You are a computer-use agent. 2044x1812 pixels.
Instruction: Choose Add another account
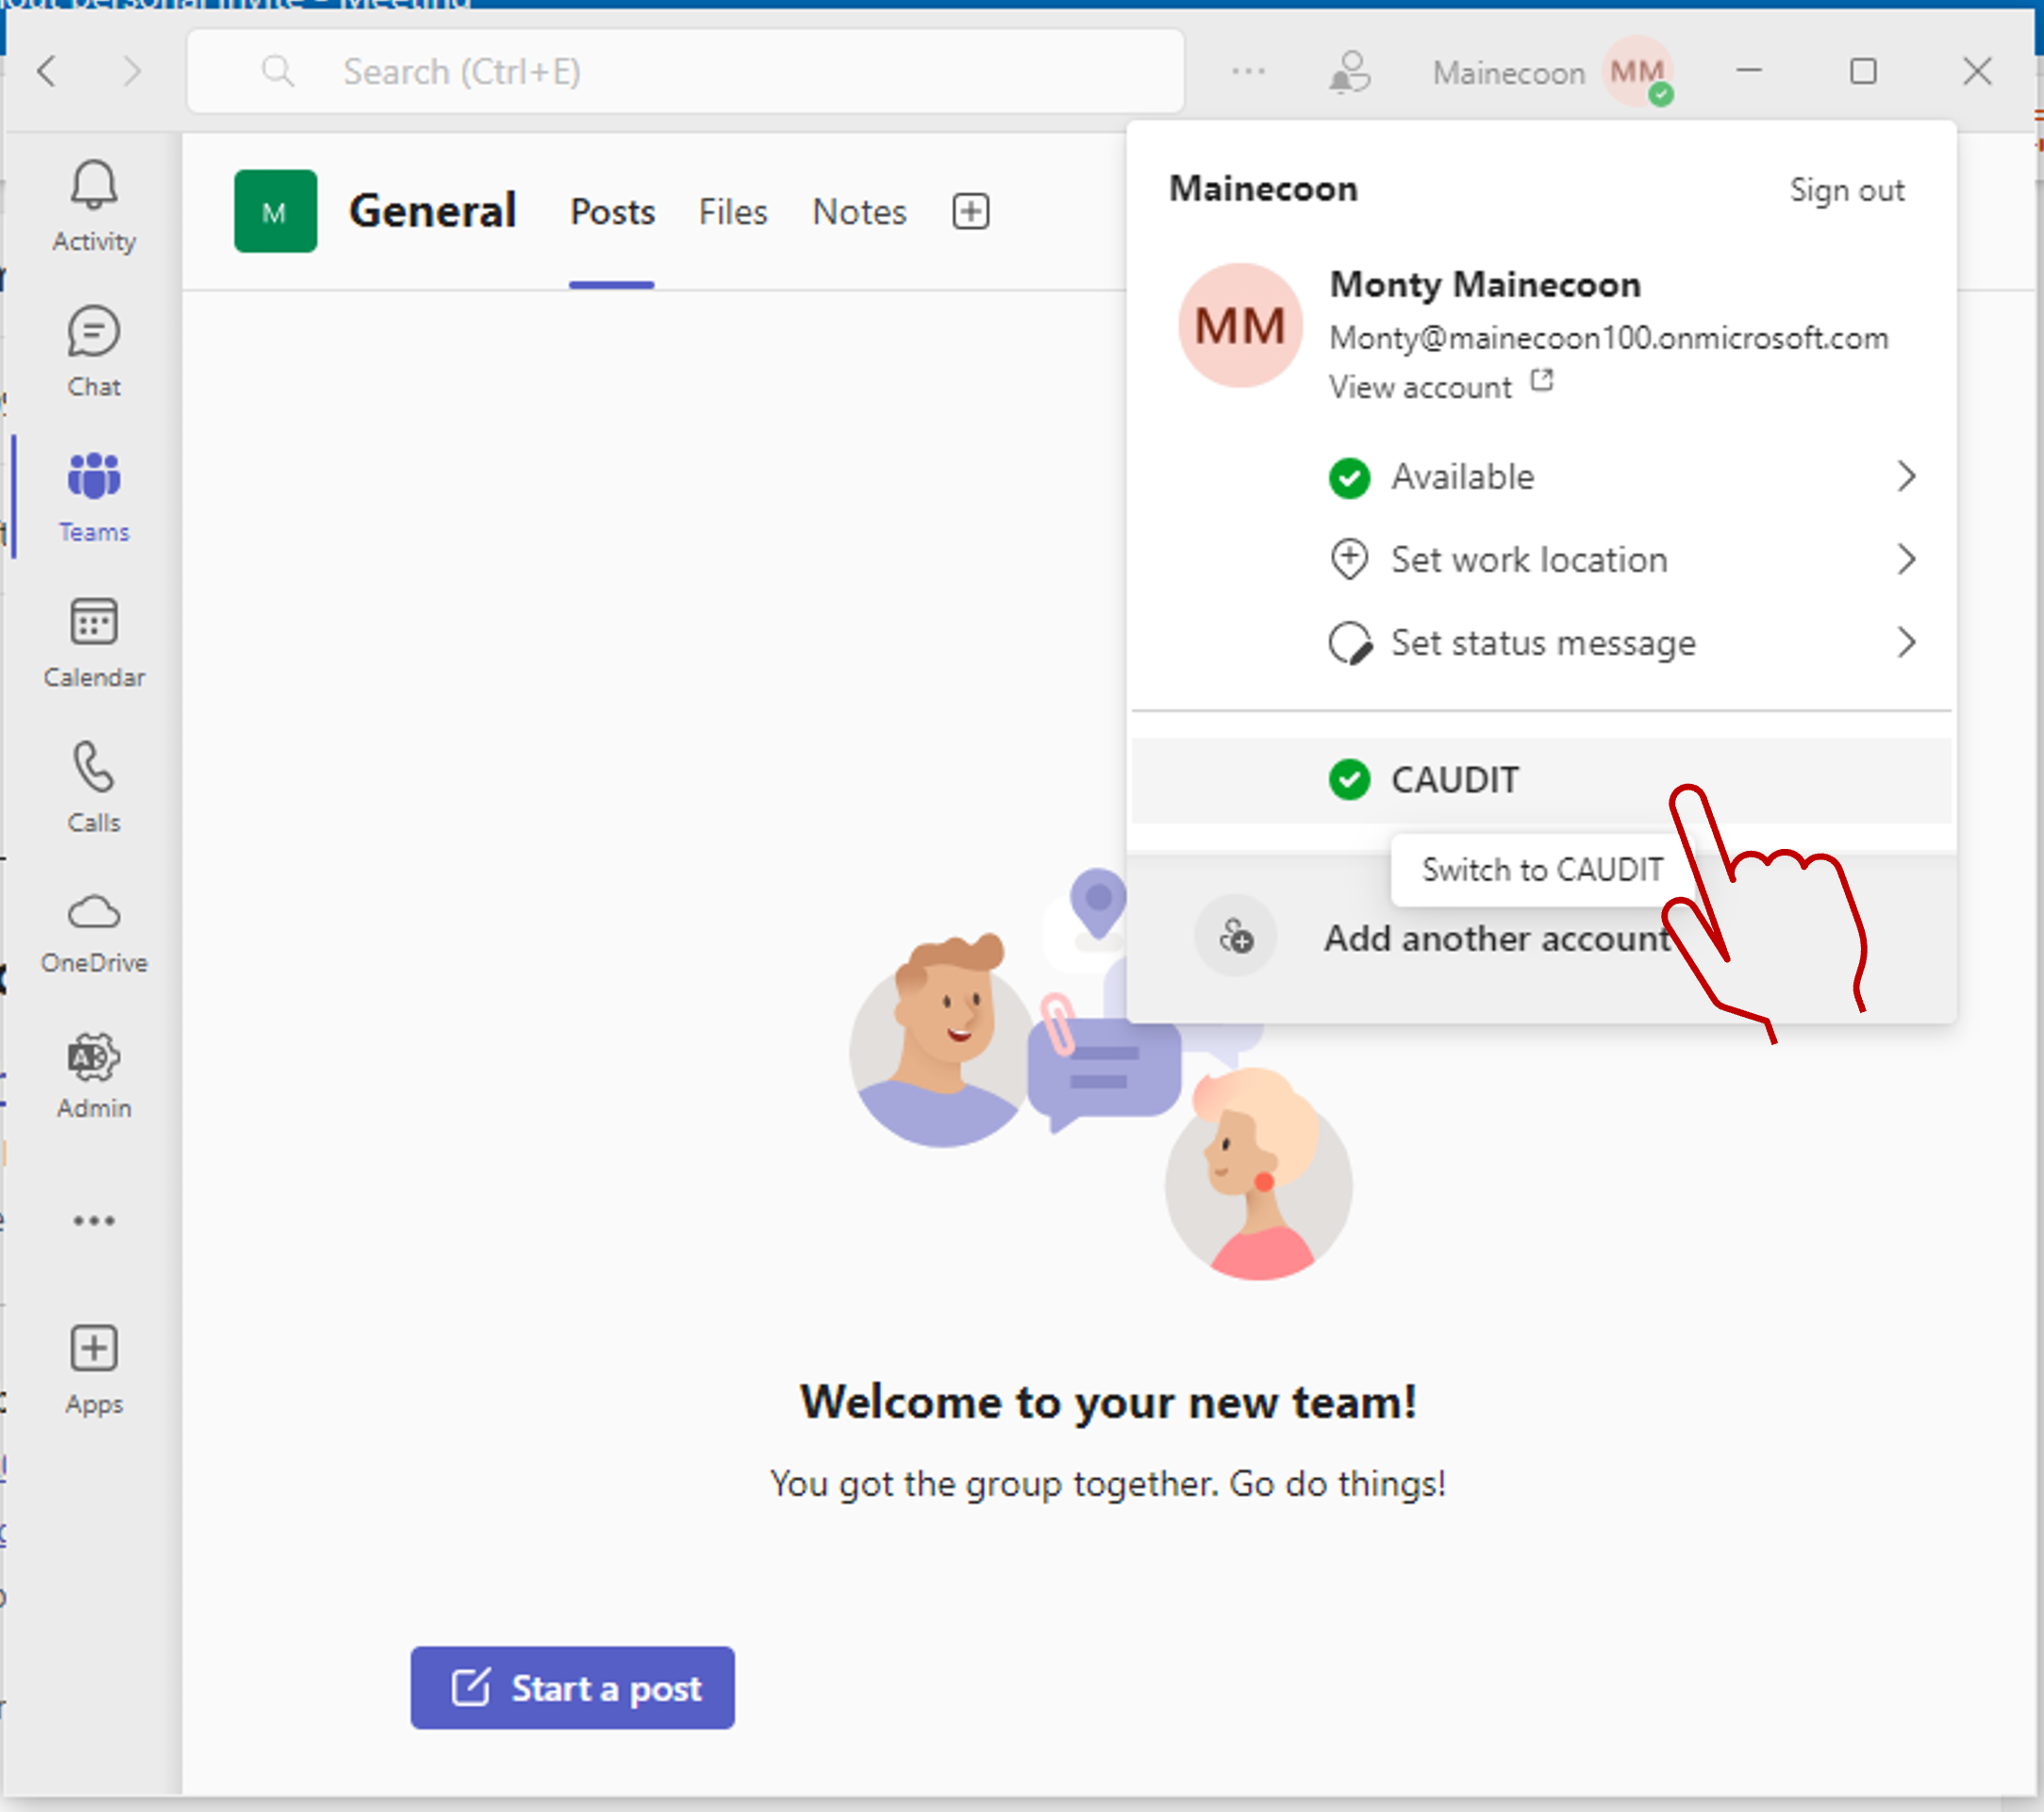1496,937
